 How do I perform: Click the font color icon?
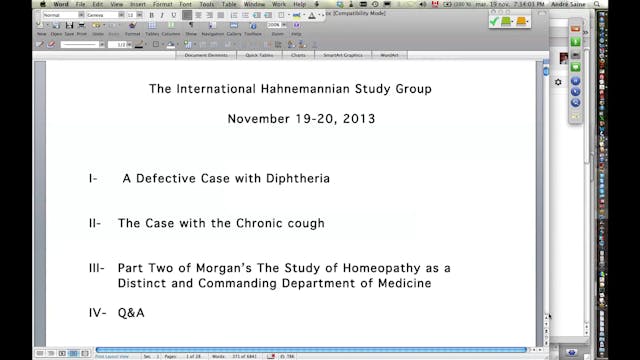(x=312, y=16)
